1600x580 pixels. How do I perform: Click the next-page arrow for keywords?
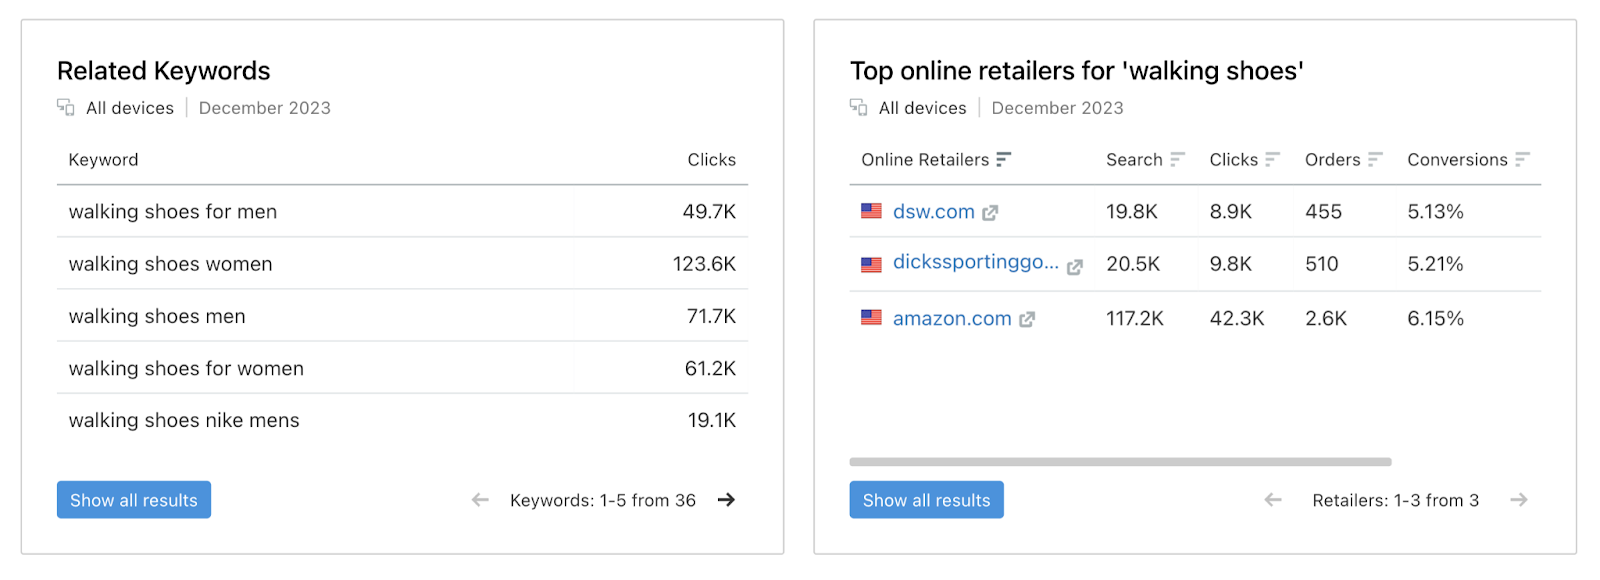coord(726,499)
